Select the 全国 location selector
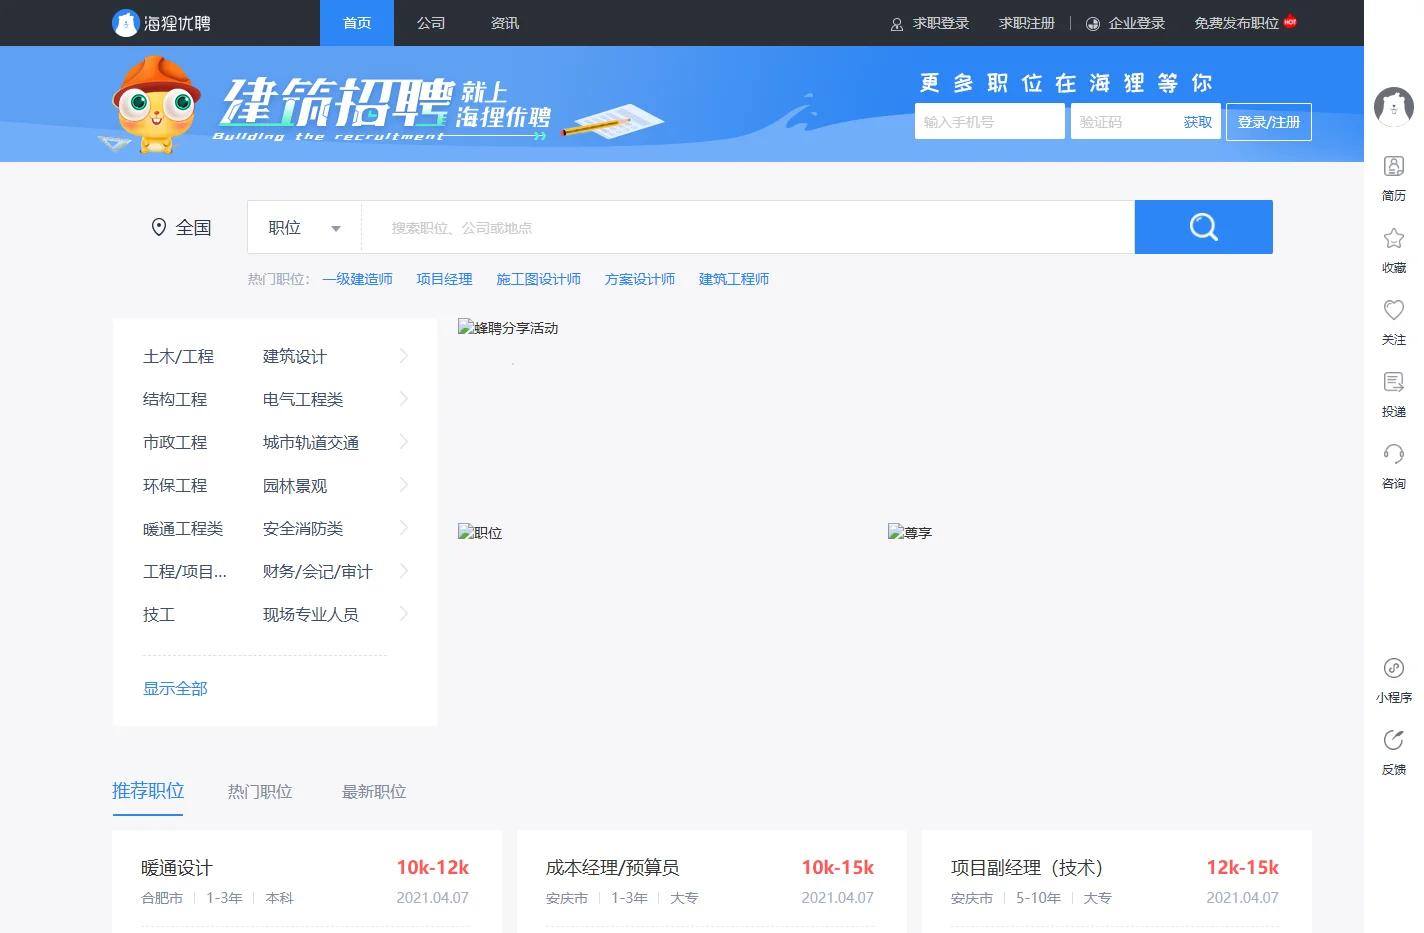The width and height of the screenshot is (1424, 933). pos(182,227)
